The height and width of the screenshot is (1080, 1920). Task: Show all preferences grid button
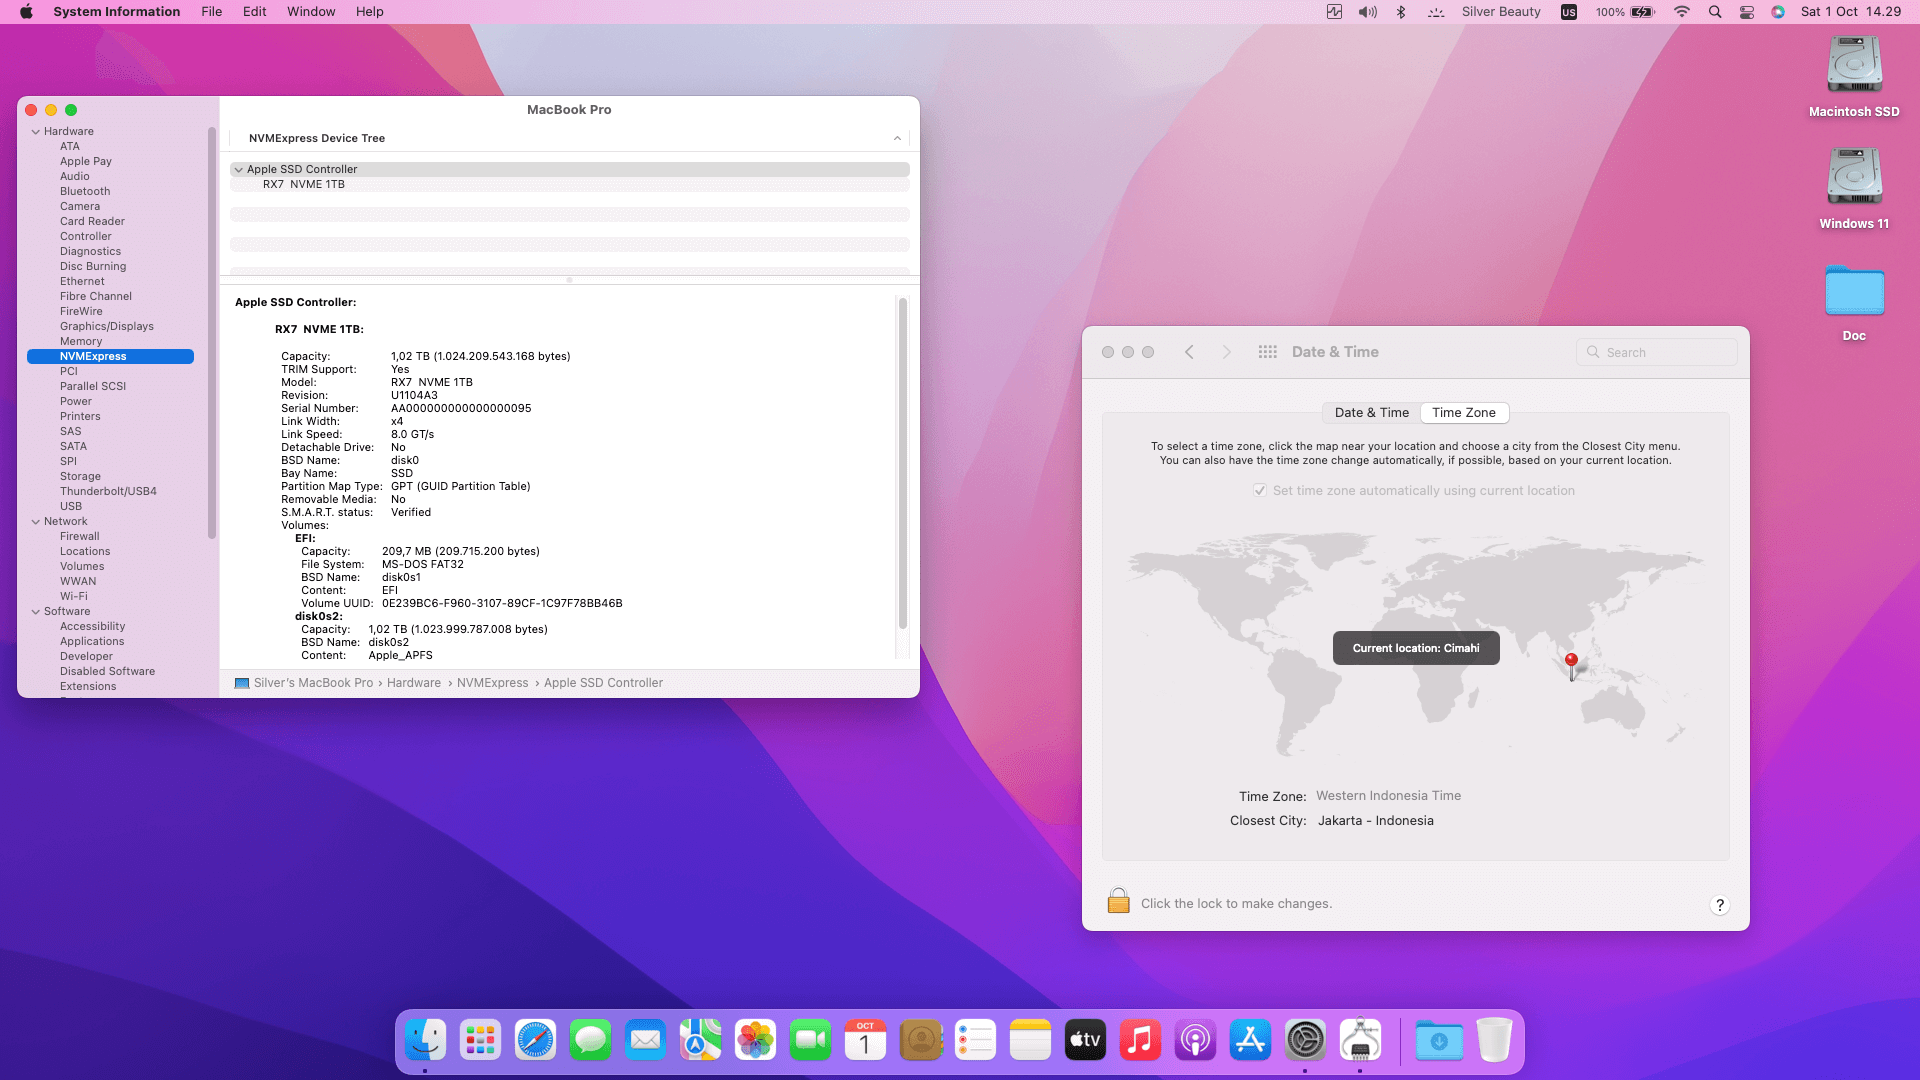click(x=1267, y=352)
